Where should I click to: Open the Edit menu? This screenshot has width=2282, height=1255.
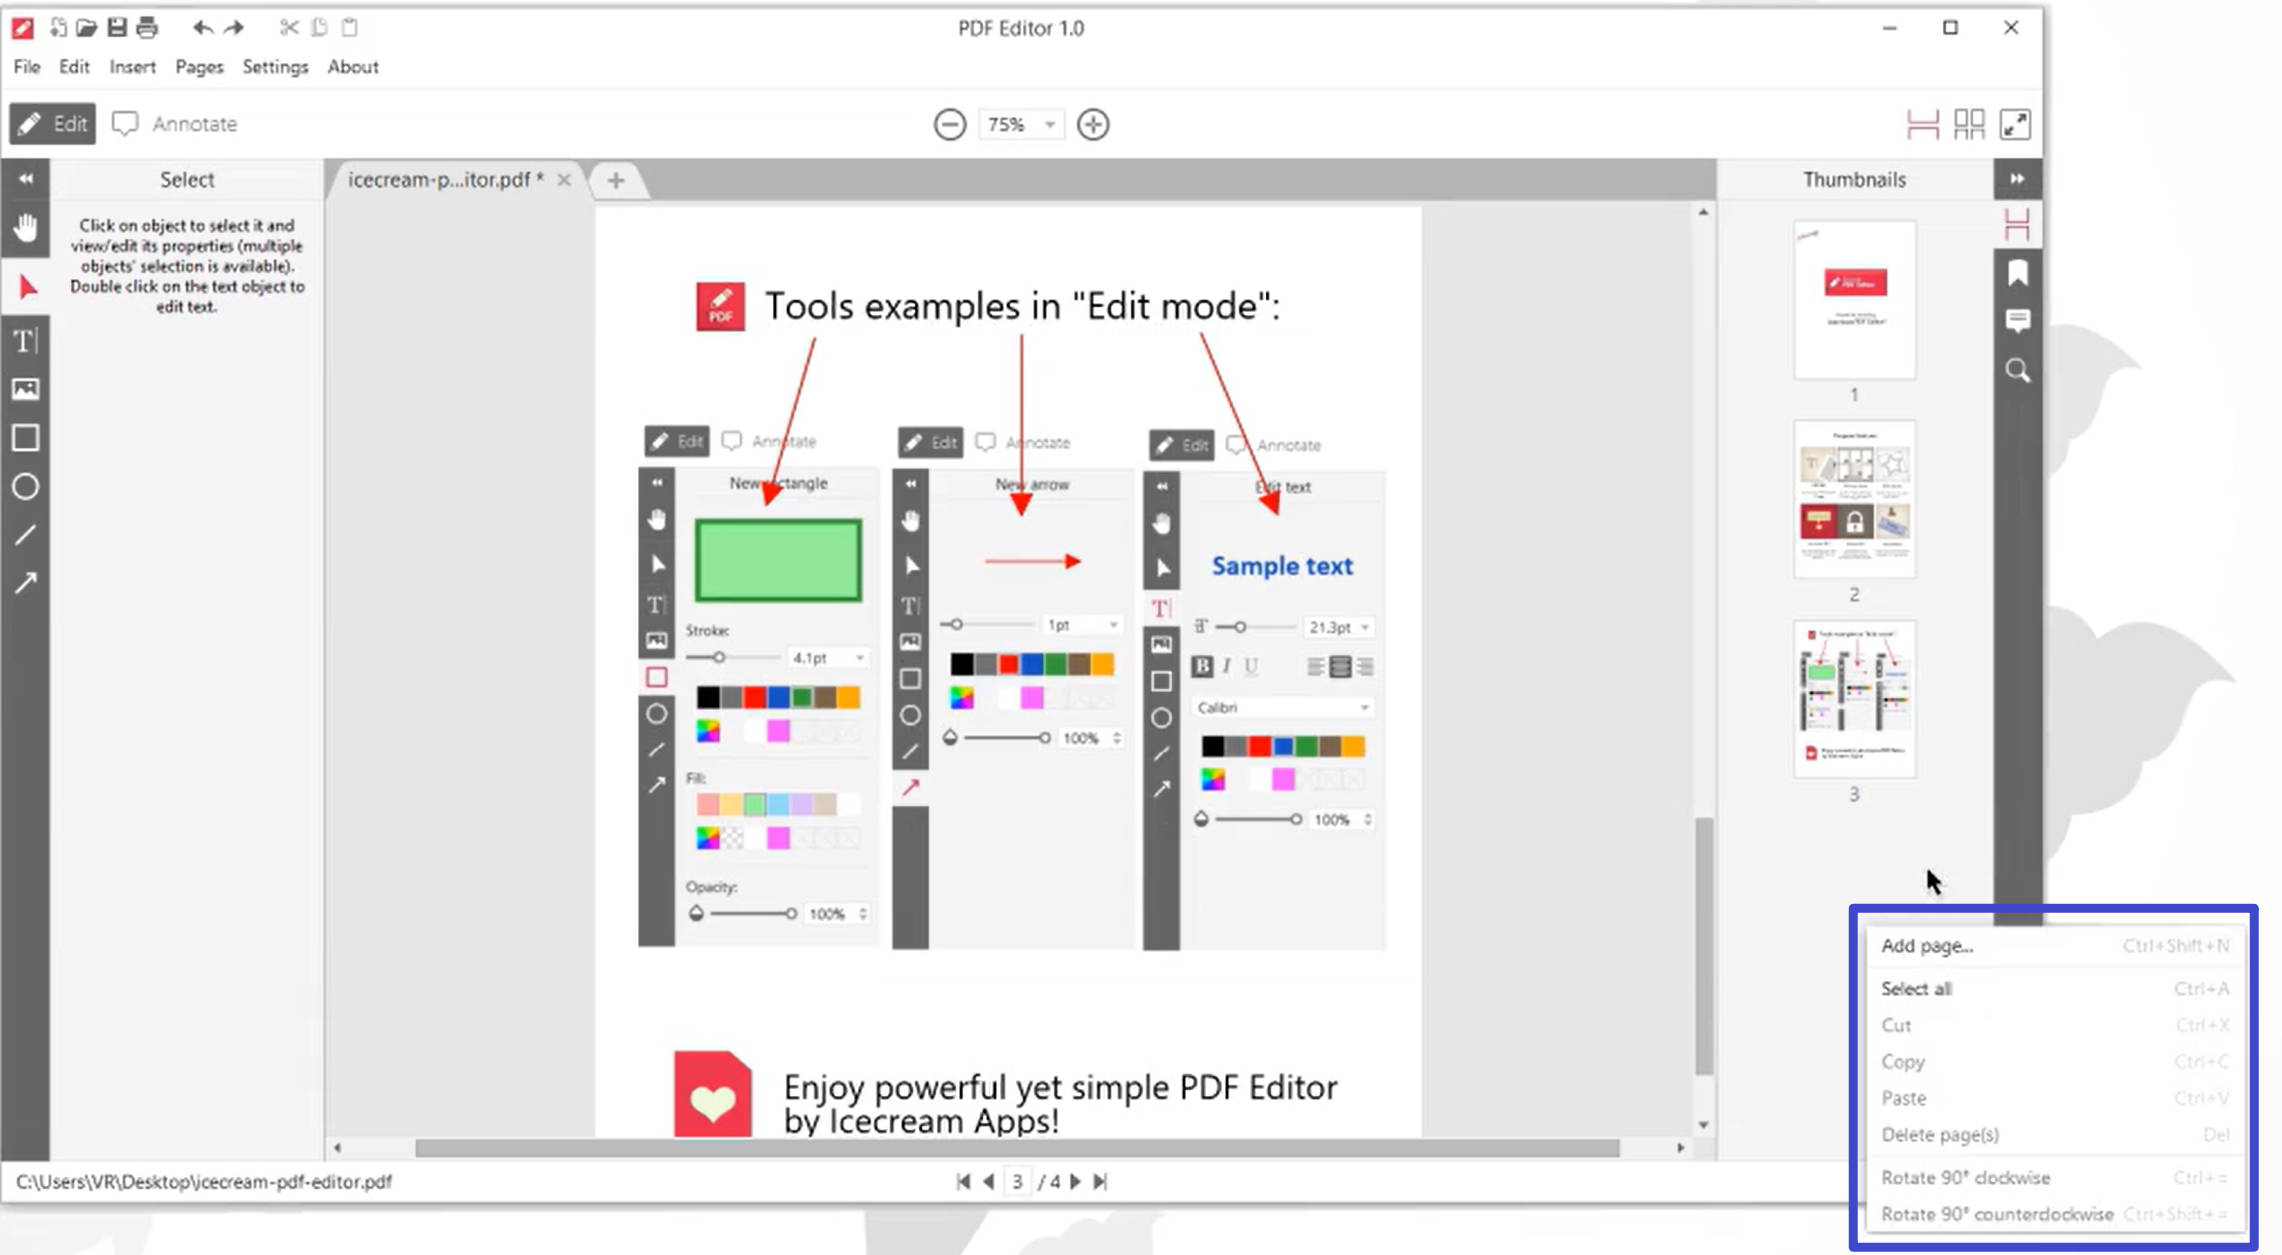74,67
